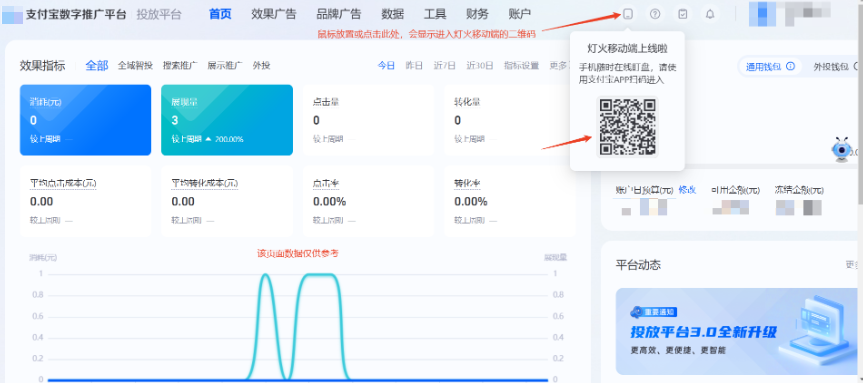Filter data by 昨日
Viewport: 863px width, 383px height.
[414, 65]
